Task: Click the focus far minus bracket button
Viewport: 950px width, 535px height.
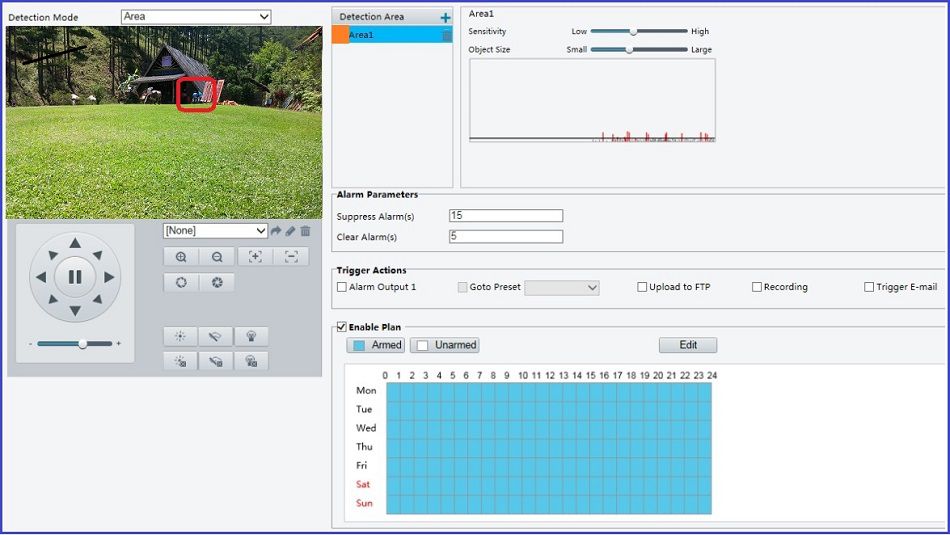Action: [x=291, y=257]
